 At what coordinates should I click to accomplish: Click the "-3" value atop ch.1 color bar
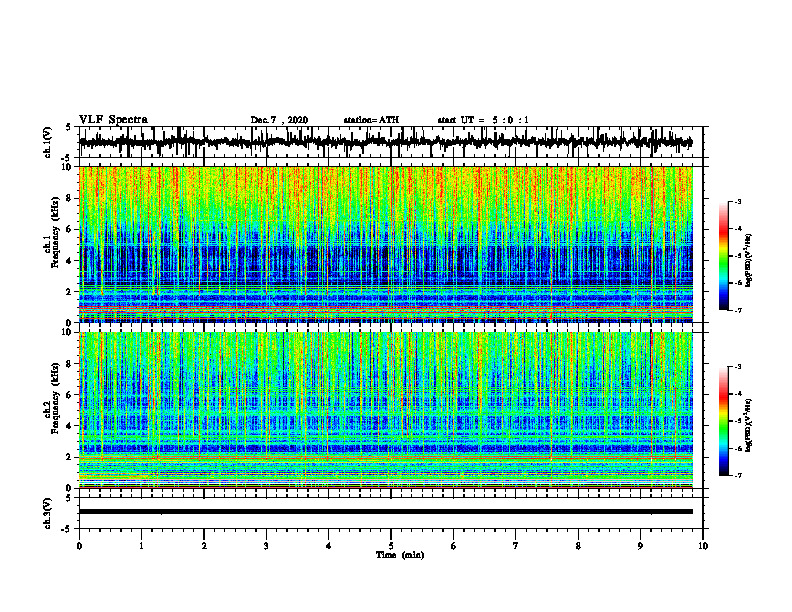(738, 201)
